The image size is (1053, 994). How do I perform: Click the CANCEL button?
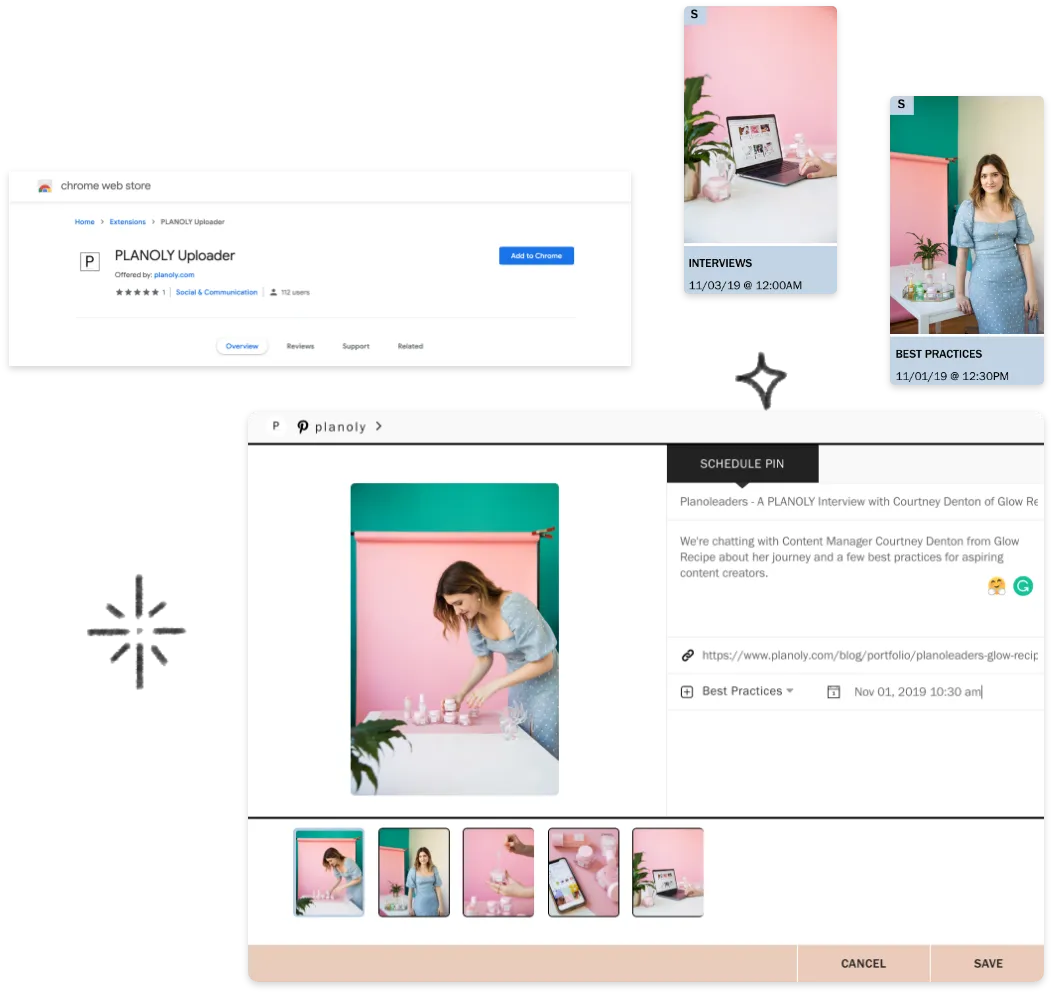point(863,963)
